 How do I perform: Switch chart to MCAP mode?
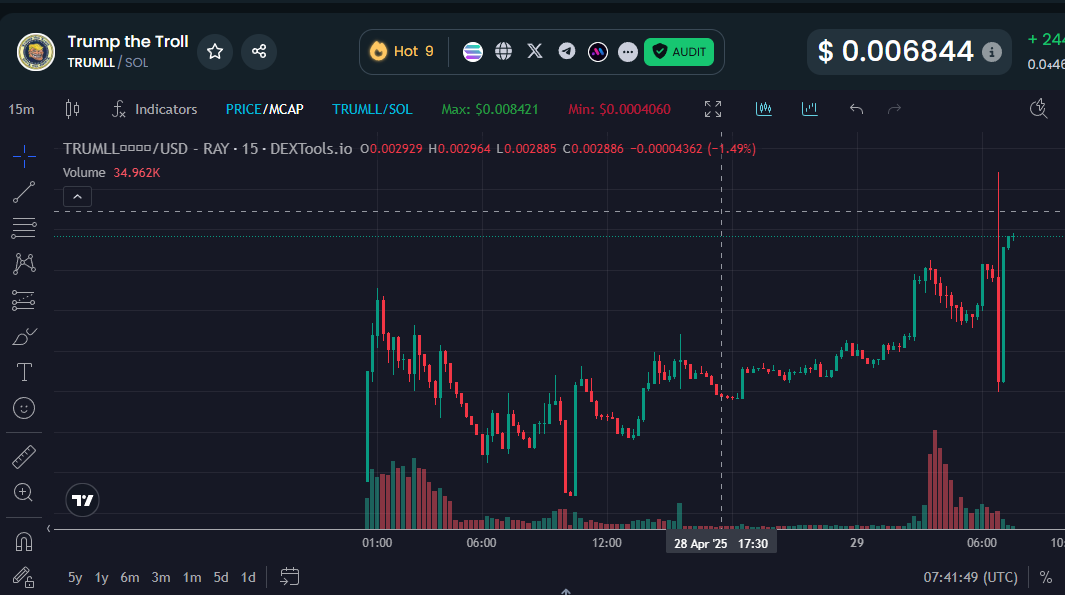coord(285,109)
